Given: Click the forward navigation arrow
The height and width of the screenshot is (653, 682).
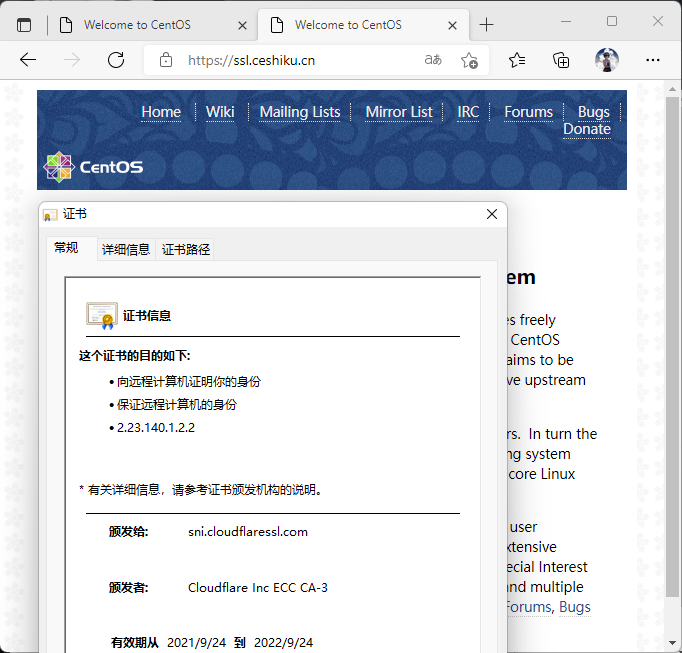Looking at the screenshot, I should coord(72,60).
